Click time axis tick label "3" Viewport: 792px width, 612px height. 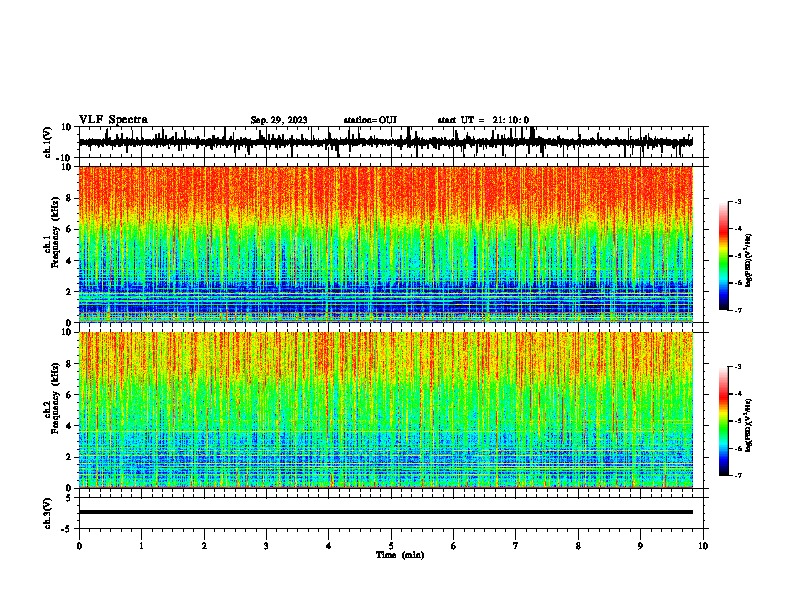tap(266, 546)
